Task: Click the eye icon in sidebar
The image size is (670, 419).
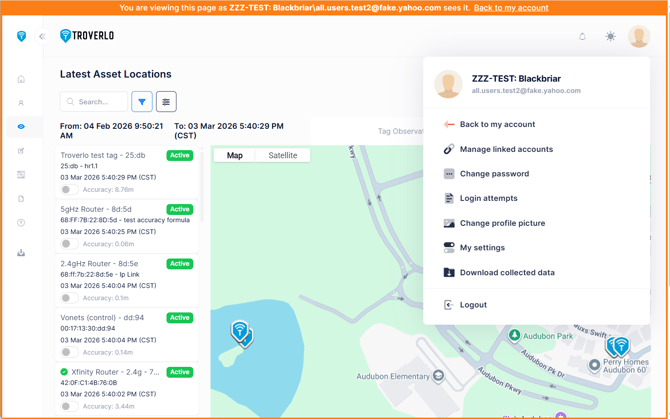Action: pos(21,127)
